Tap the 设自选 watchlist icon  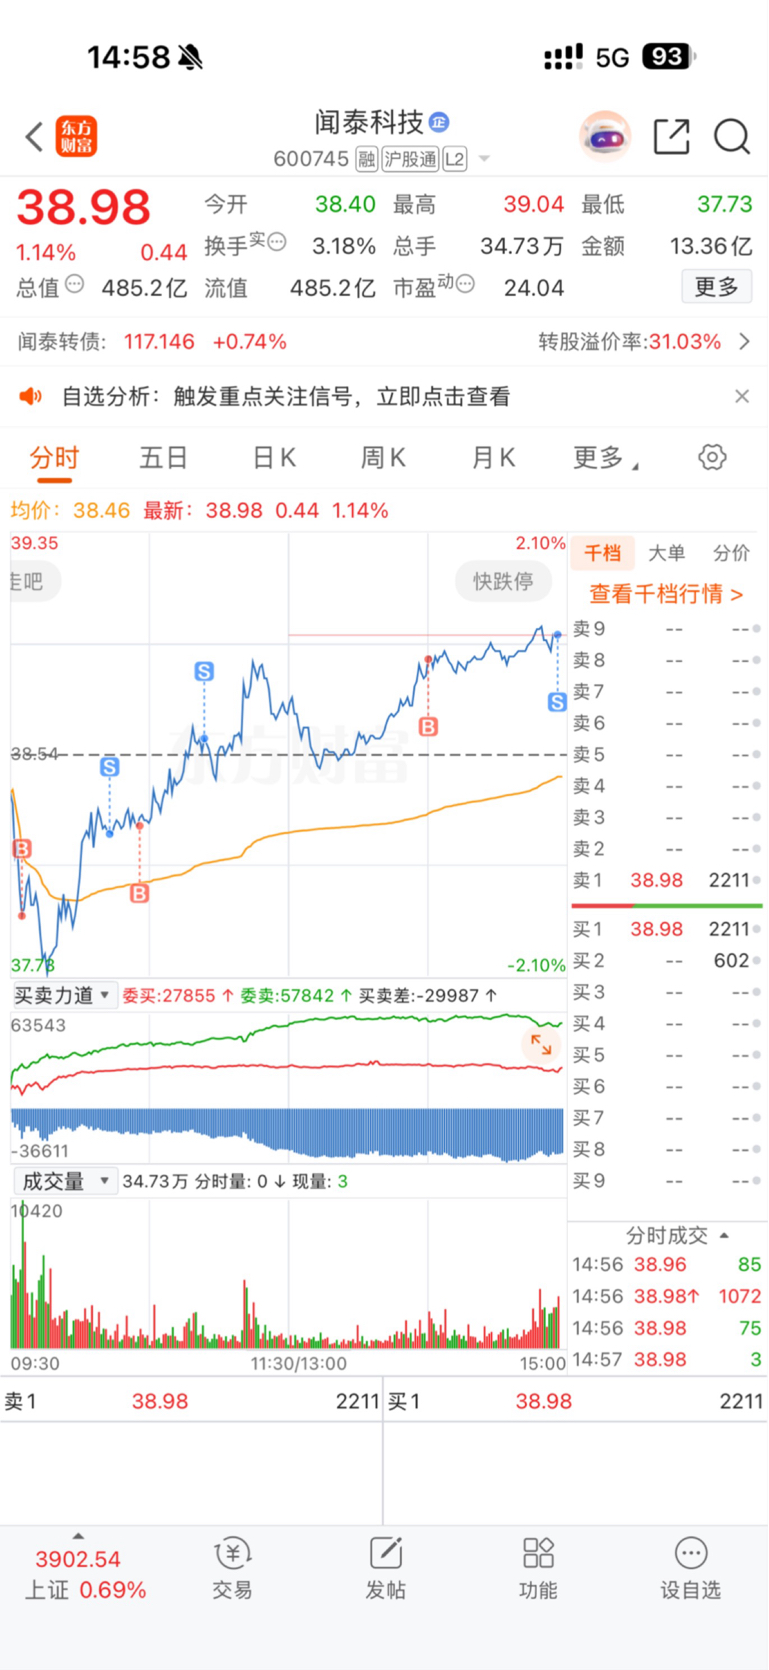(x=691, y=1569)
